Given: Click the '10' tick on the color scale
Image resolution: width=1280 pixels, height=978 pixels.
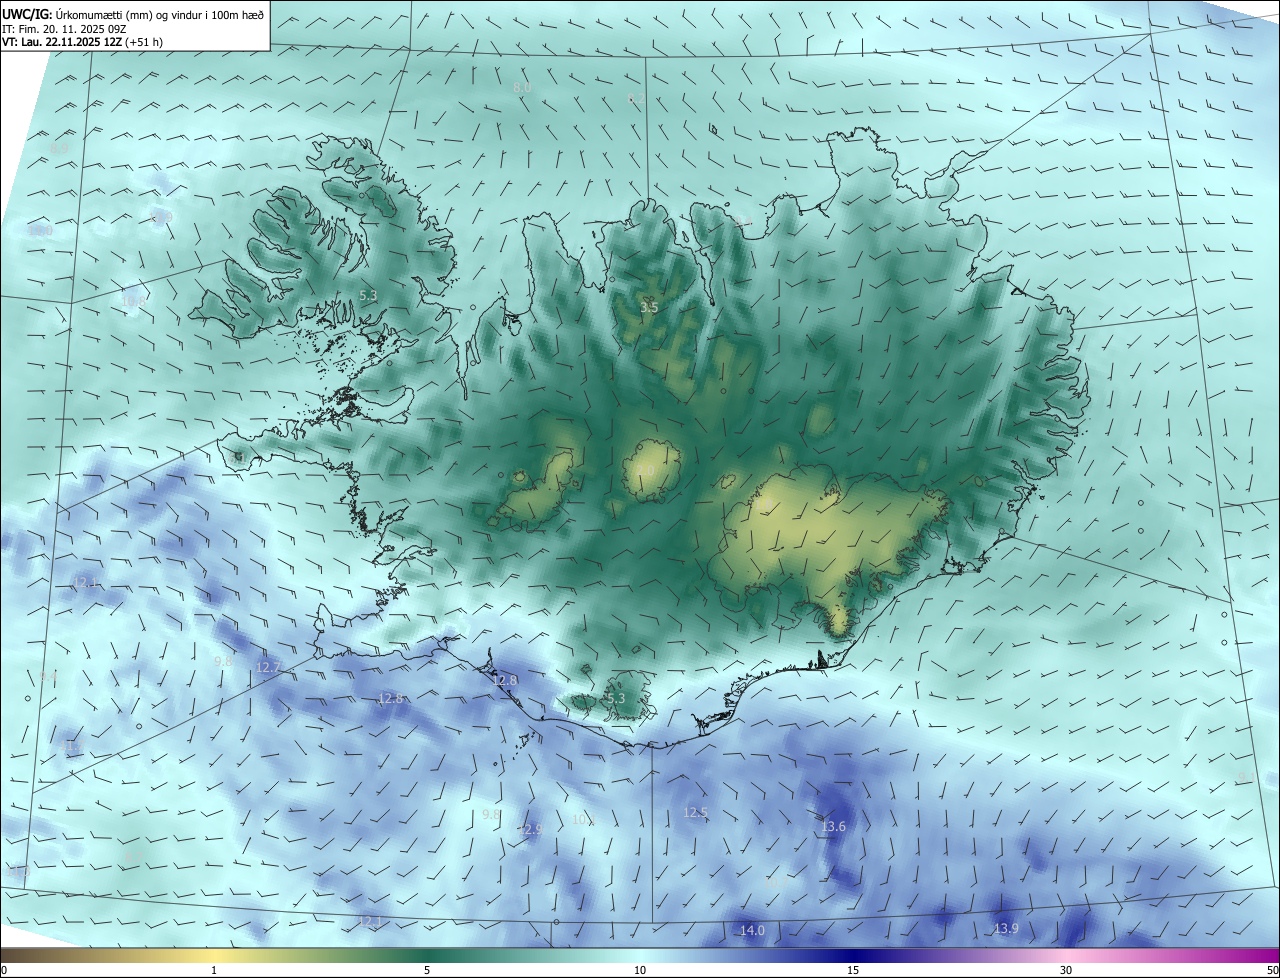Looking at the screenshot, I should click(640, 971).
